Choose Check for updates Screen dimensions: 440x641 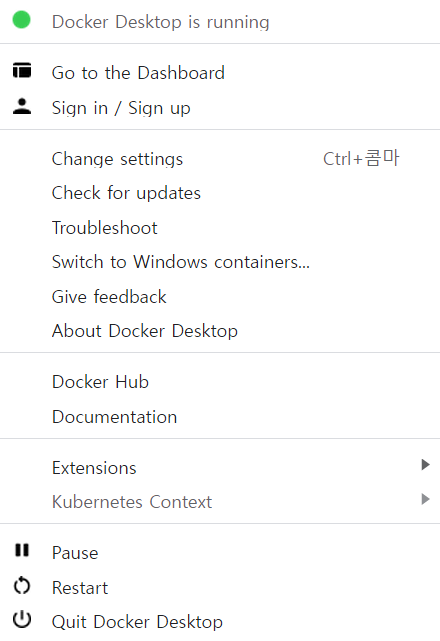tap(220, 193)
